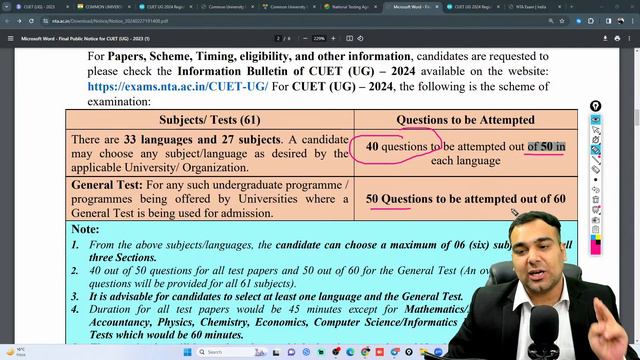Download the PDF file
Viewport: 640px width, 360px height.
coord(605,38)
